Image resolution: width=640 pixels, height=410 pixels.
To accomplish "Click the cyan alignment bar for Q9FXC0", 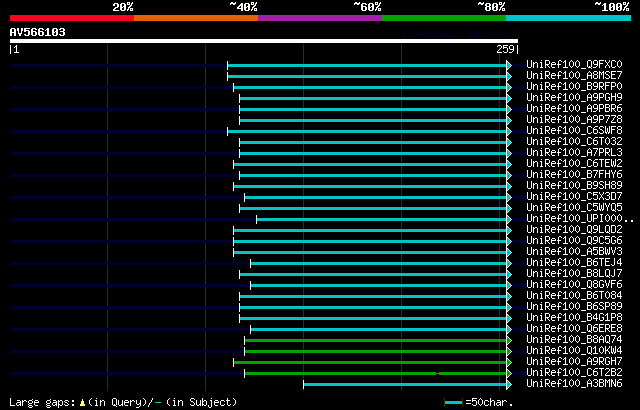I will coord(367,65).
